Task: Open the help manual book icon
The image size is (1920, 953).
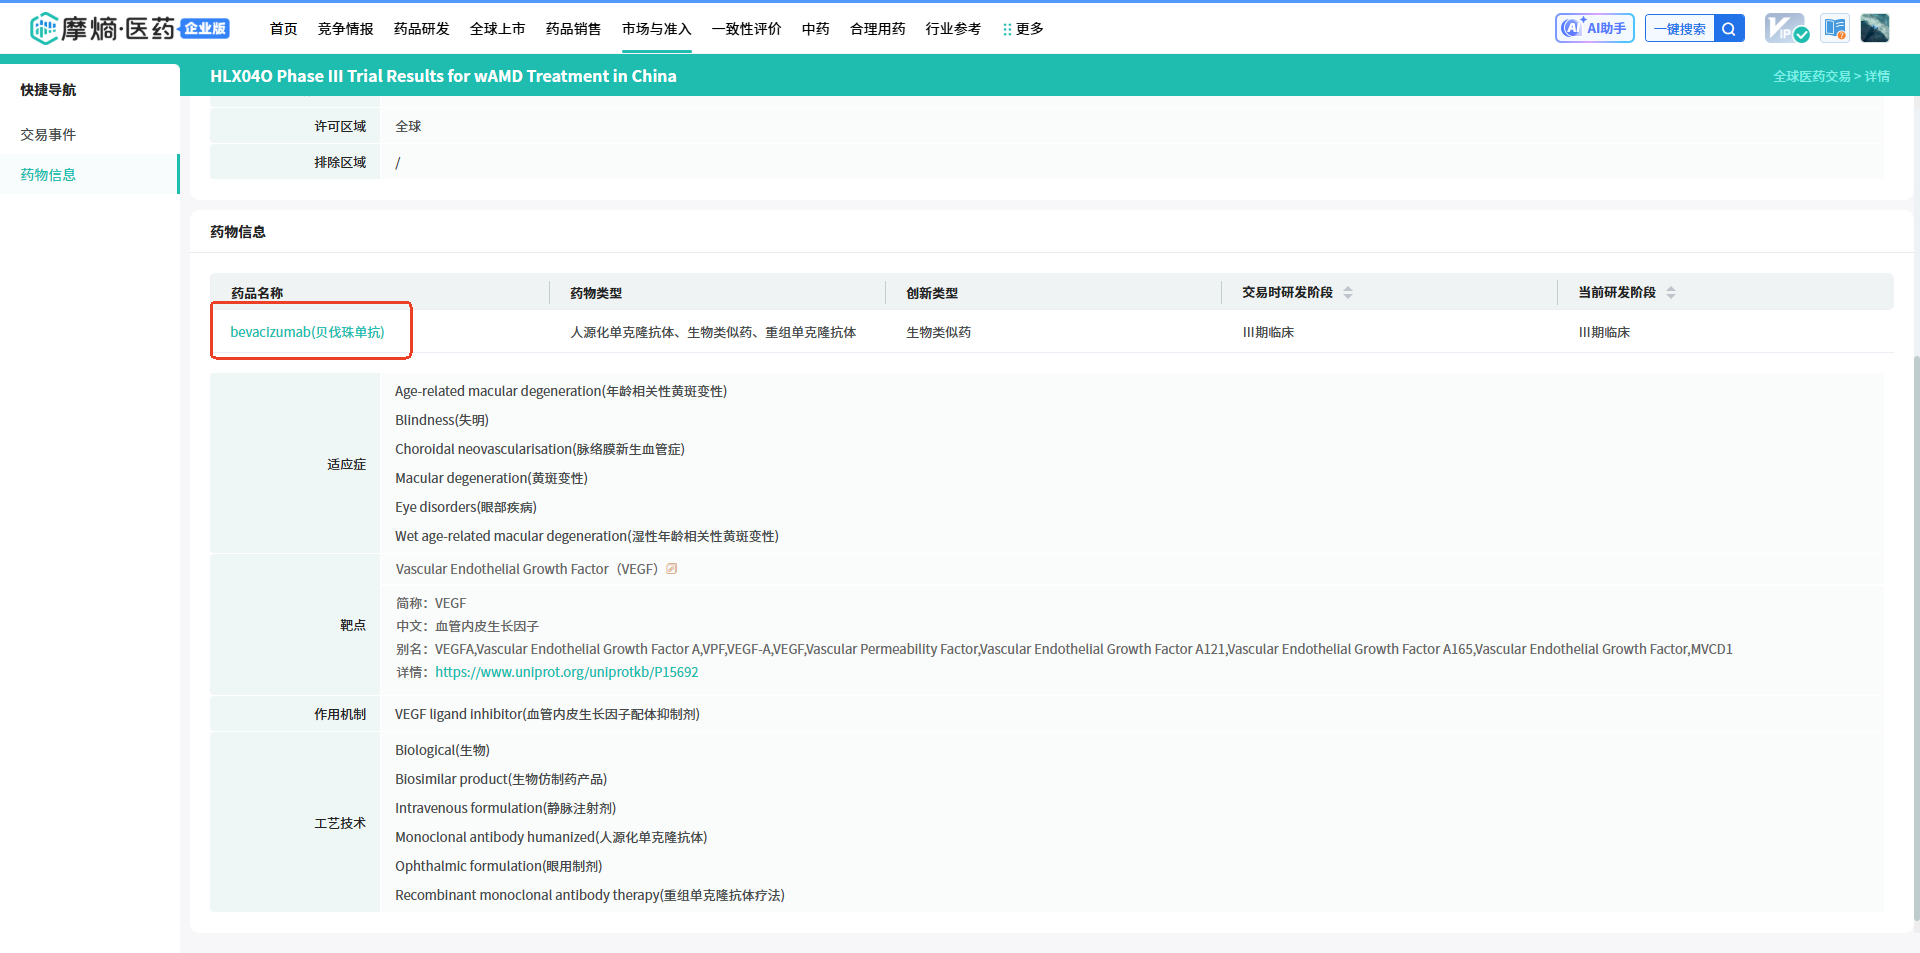Action: click(x=1835, y=28)
